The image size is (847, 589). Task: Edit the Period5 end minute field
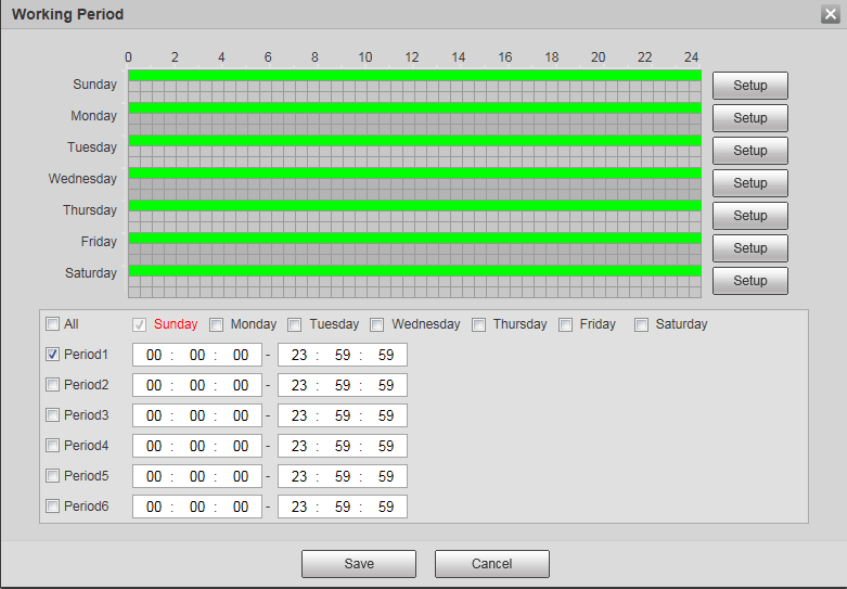coord(342,476)
